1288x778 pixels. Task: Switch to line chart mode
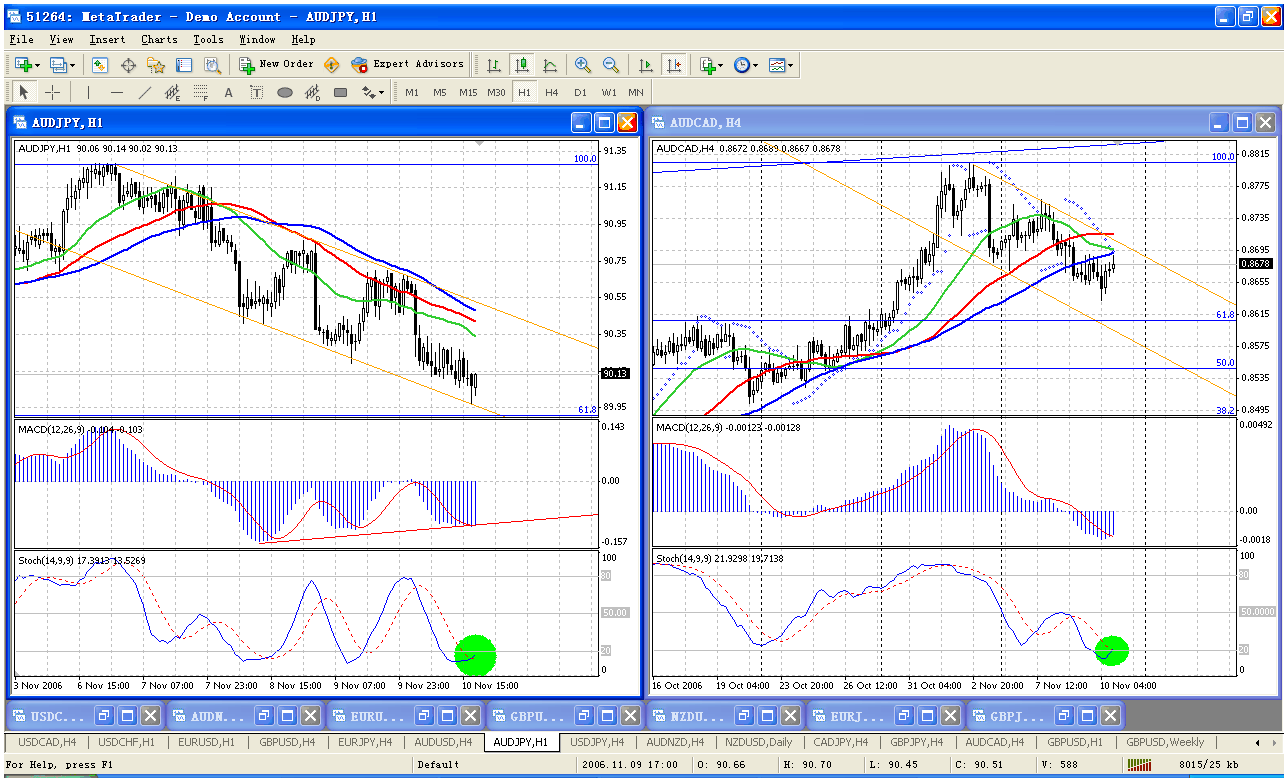[x=550, y=65]
